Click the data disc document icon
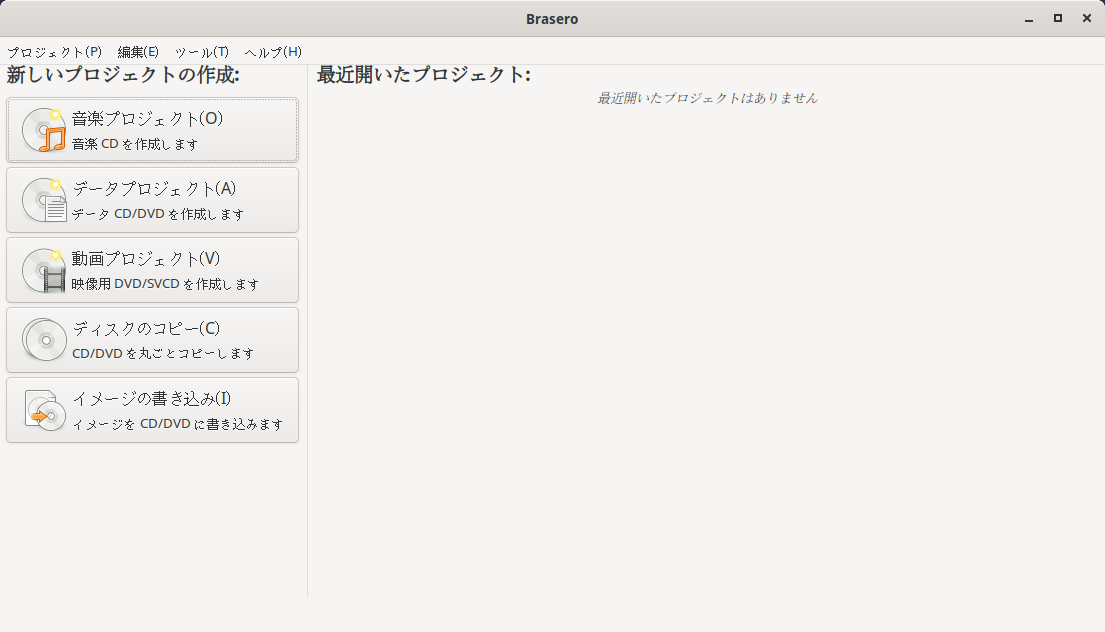This screenshot has height=632, width=1105. 44,200
